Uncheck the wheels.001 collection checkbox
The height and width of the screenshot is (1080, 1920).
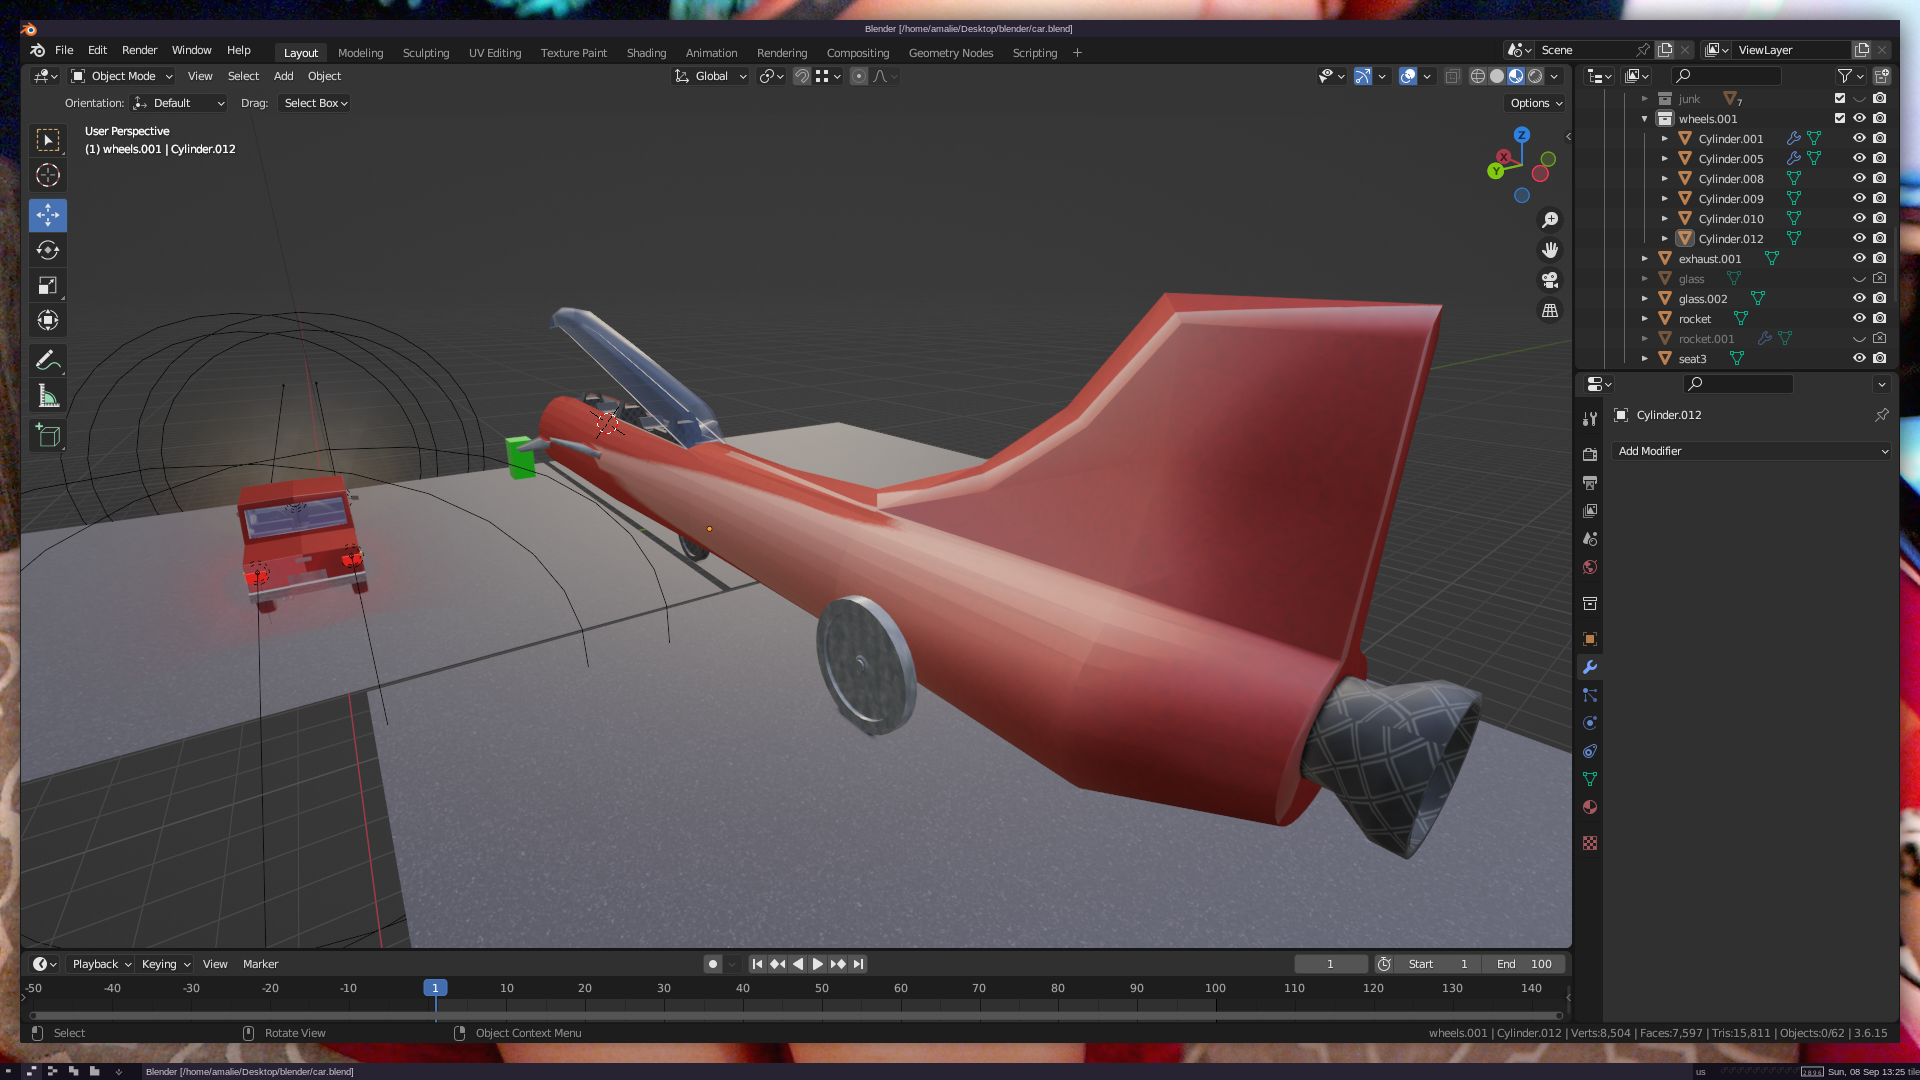[1840, 118]
